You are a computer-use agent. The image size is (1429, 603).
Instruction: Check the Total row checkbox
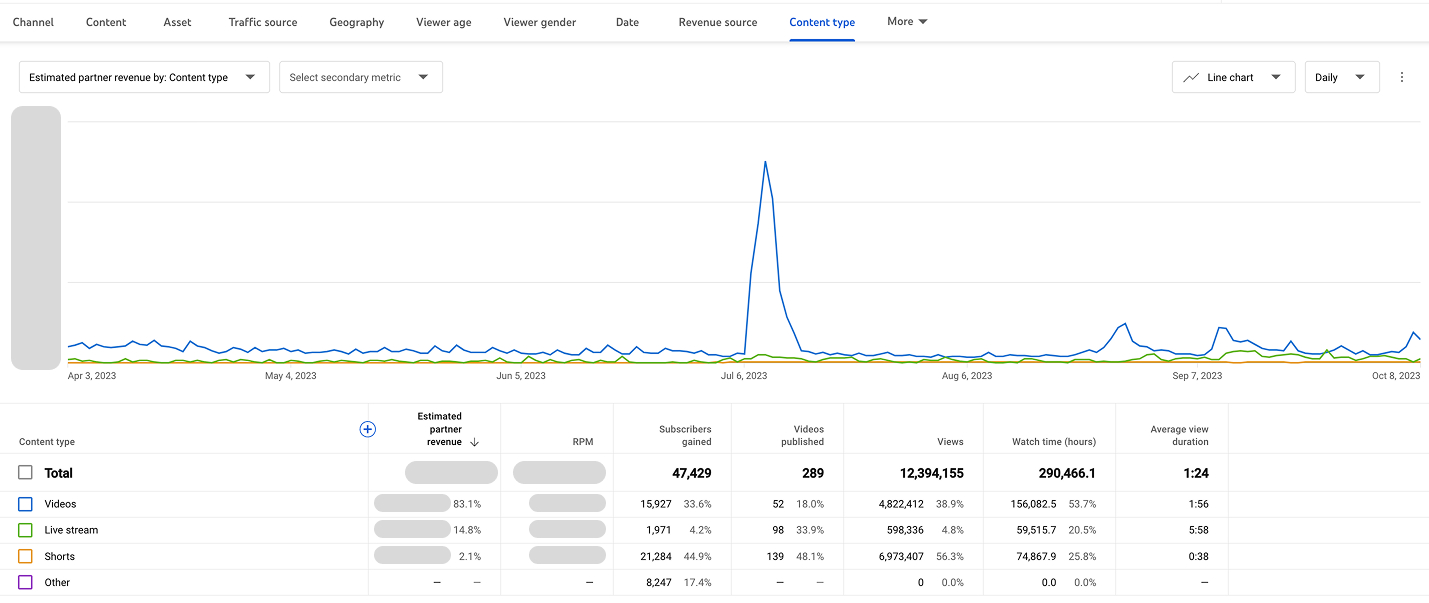click(24, 472)
